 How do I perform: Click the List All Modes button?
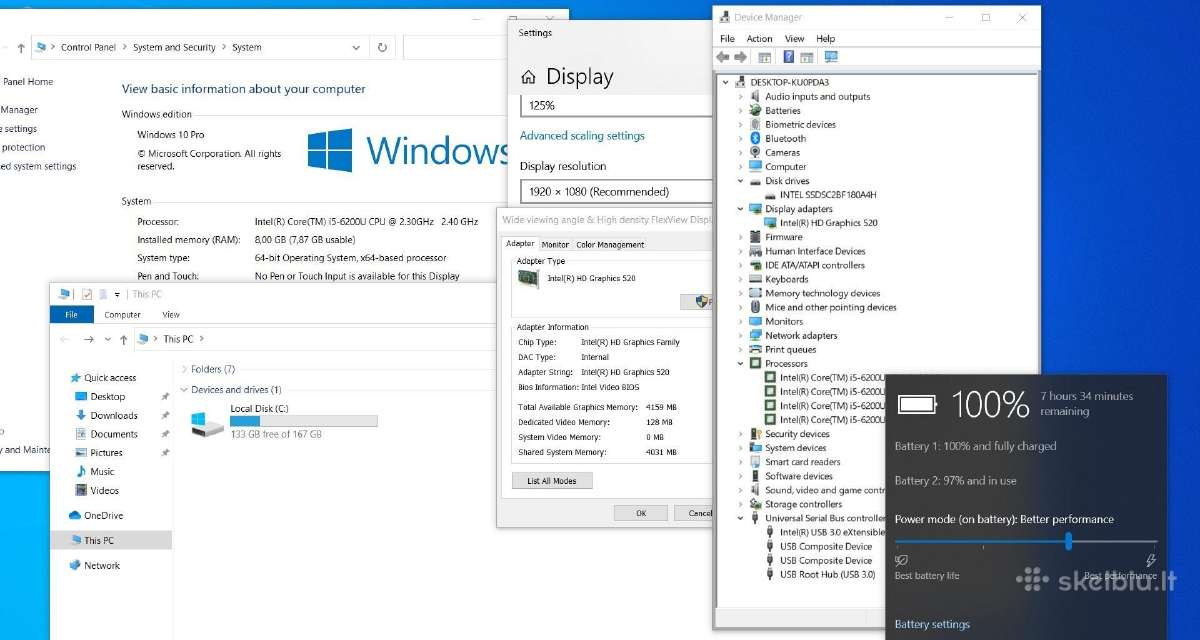[552, 481]
